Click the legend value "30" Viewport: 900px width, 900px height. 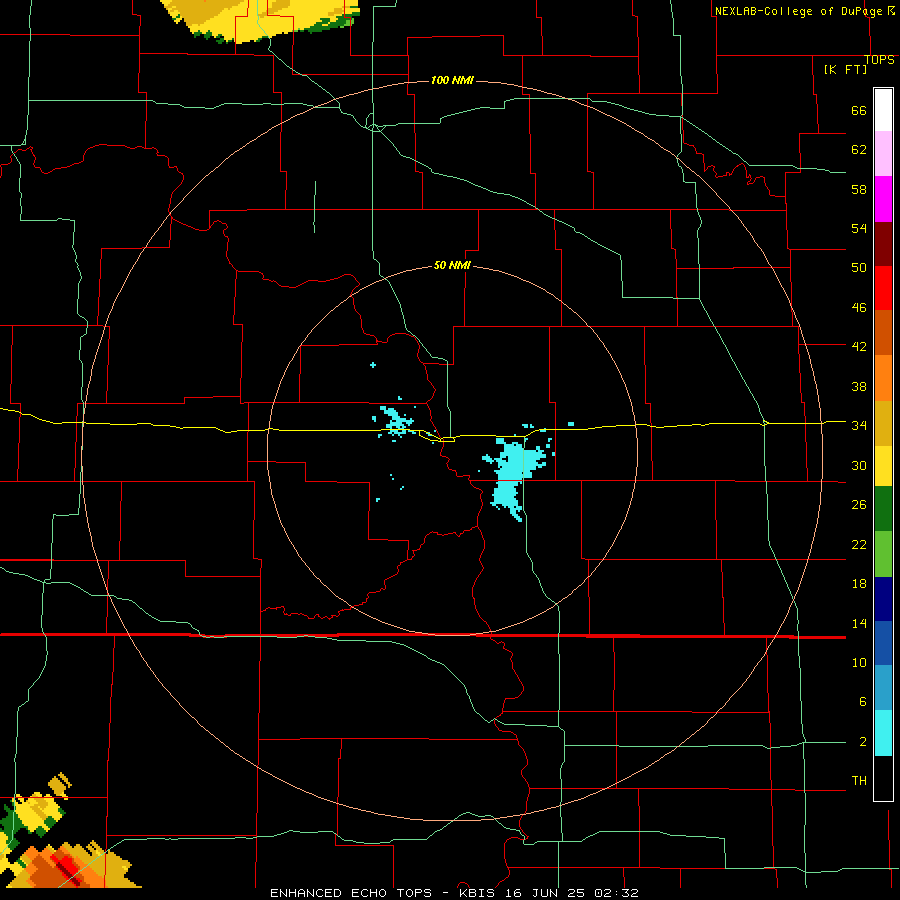859,465
